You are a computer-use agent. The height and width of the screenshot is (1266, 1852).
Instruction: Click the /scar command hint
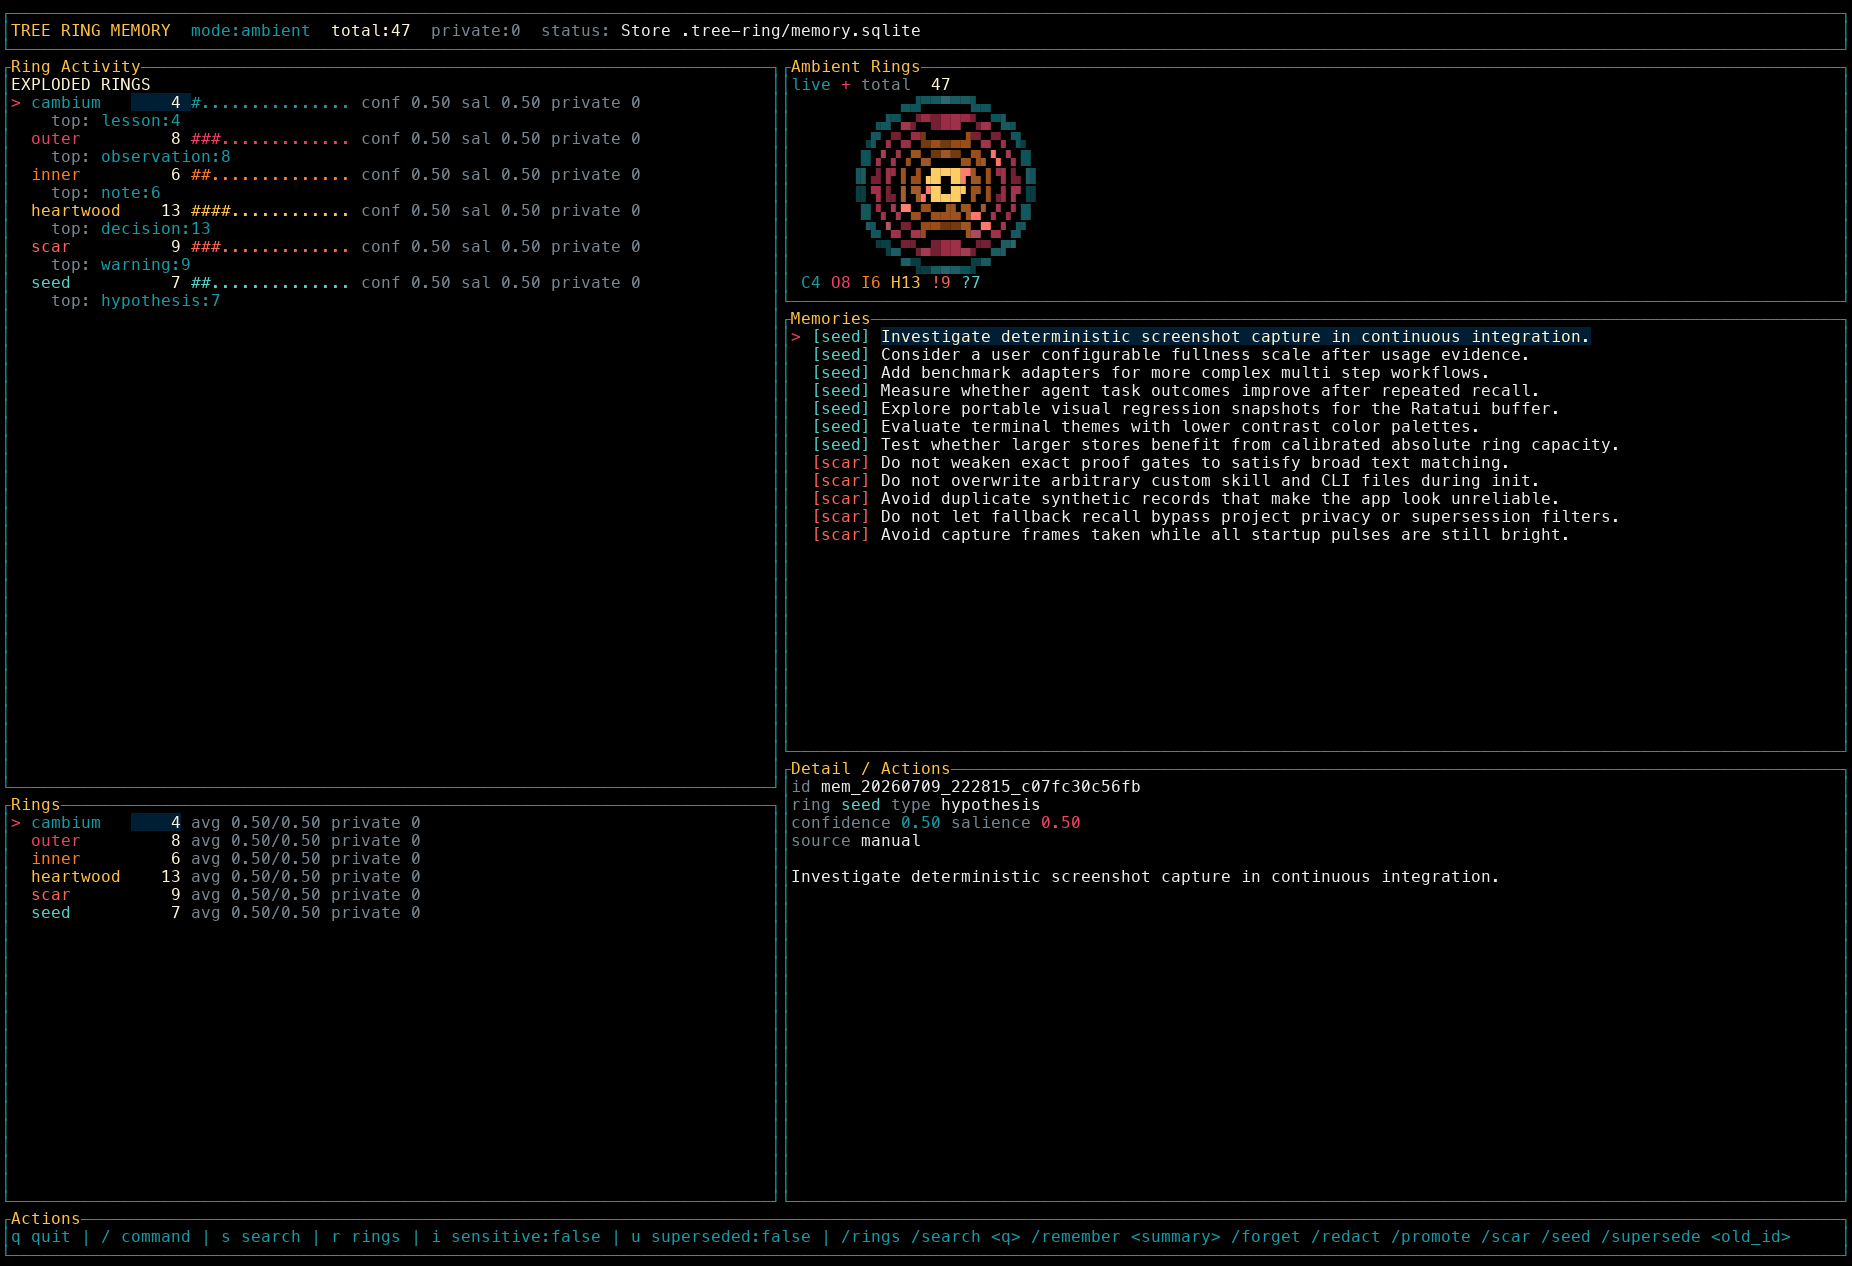[1506, 1237]
